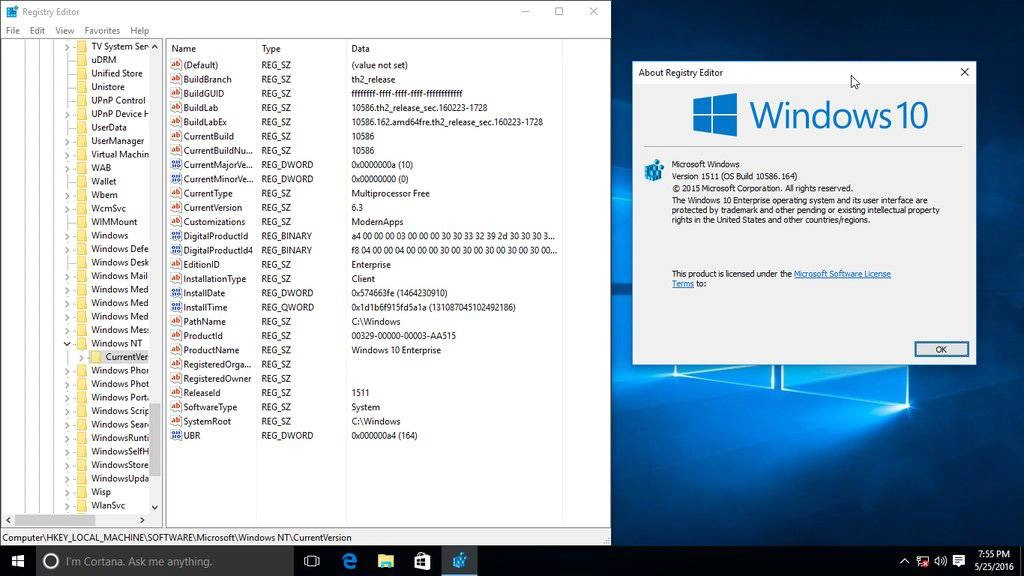This screenshot has width=1024, height=576.
Task: Select the CurrentVersion value icon
Action: (176, 207)
